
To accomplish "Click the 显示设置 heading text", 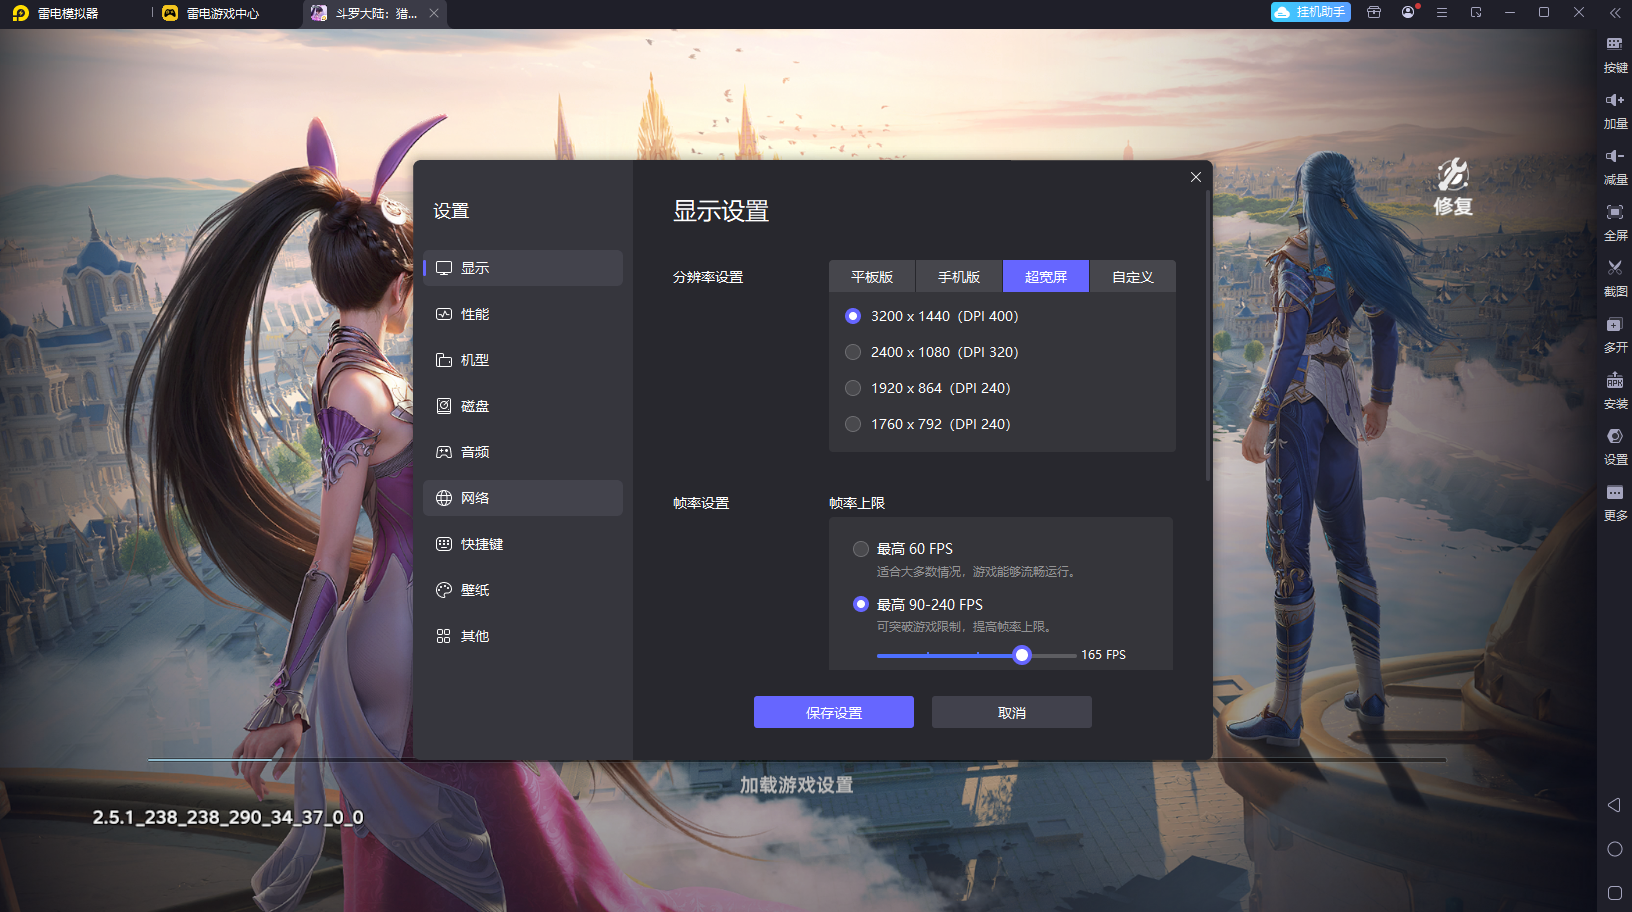I will [x=721, y=211].
